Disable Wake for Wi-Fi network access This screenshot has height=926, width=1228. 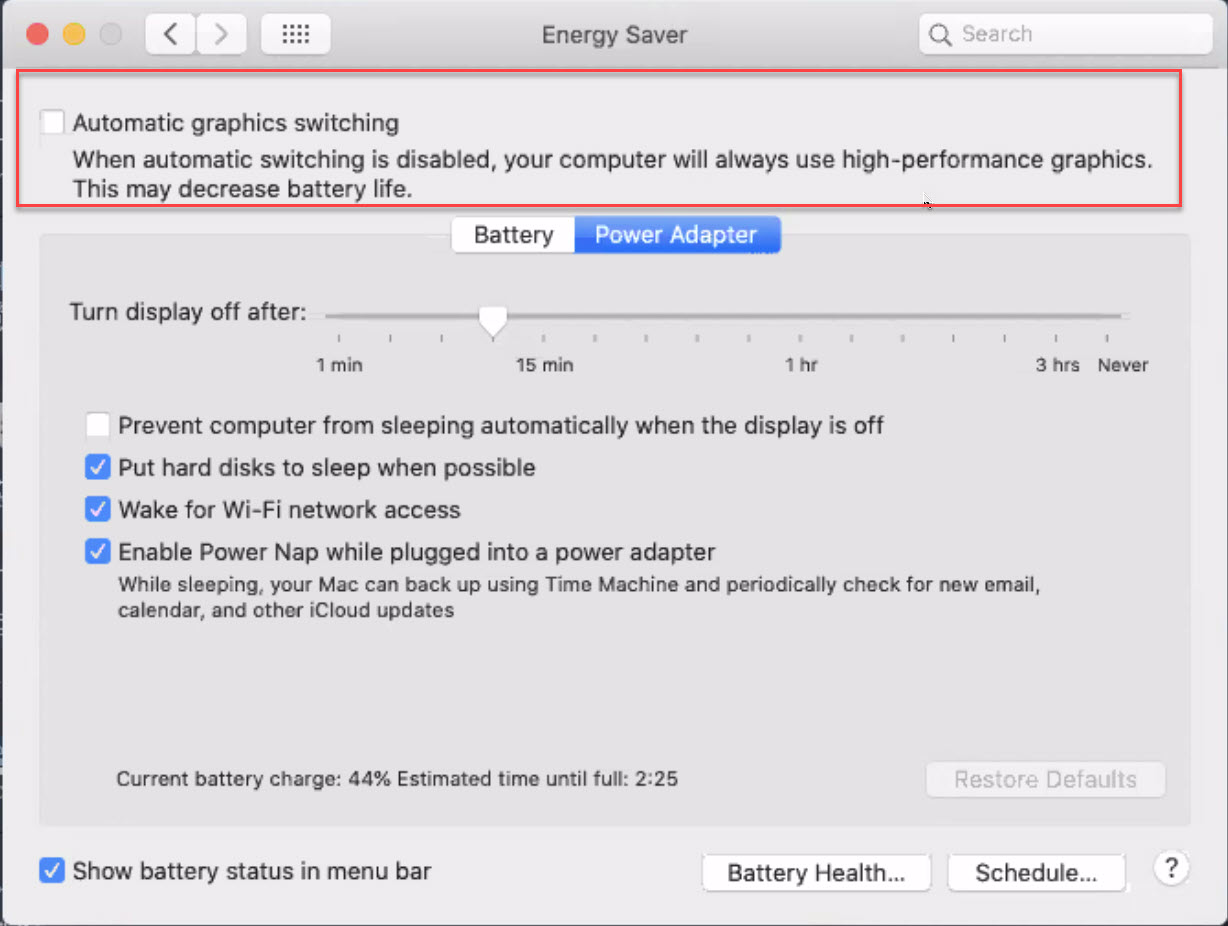click(97, 509)
